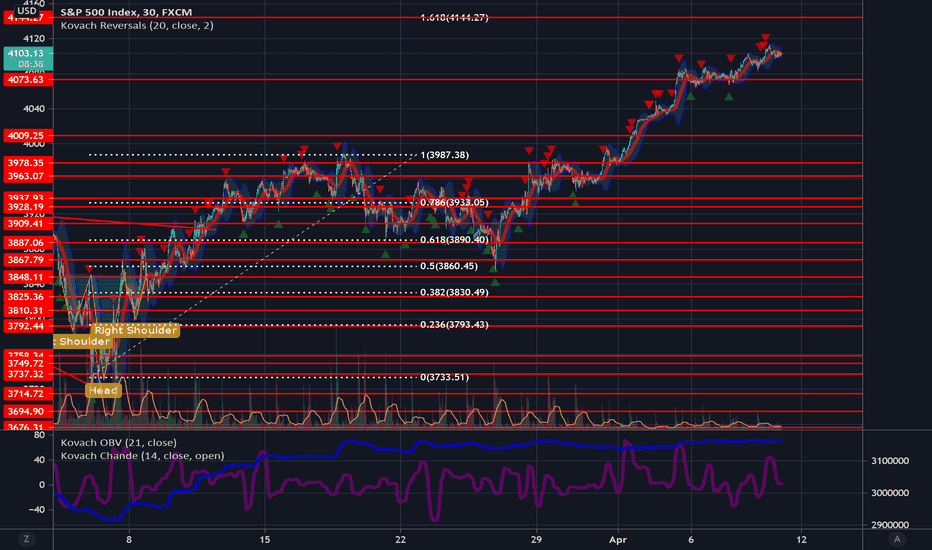Open the USD currency selector

(27, 10)
